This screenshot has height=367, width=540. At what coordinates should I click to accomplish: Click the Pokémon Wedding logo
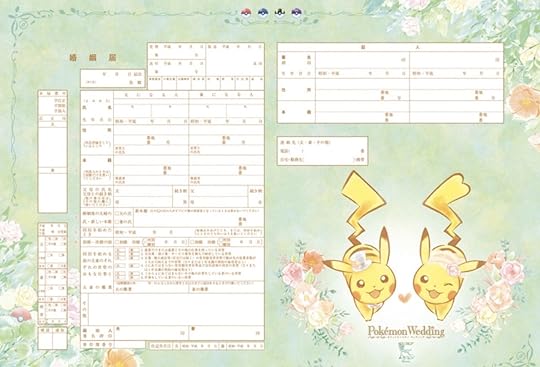point(406,332)
